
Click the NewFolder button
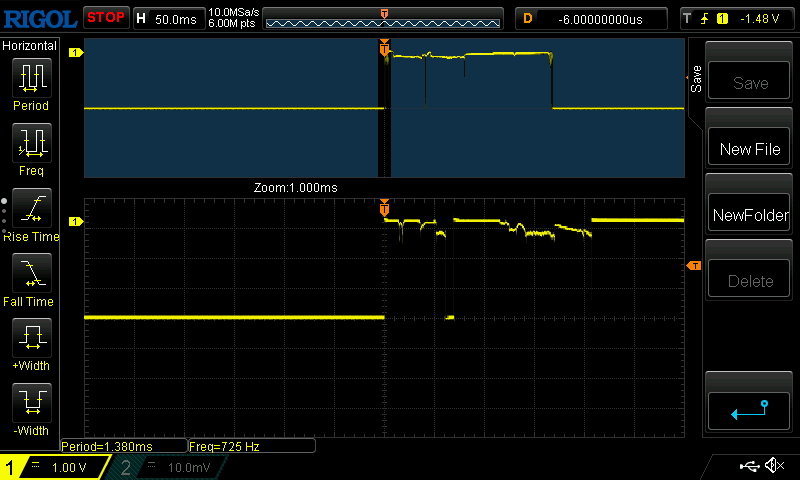click(750, 215)
